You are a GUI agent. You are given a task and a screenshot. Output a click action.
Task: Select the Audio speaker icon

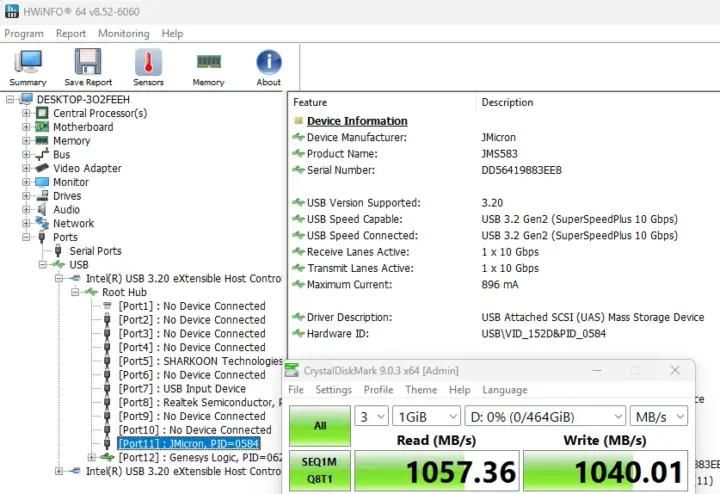click(42, 209)
